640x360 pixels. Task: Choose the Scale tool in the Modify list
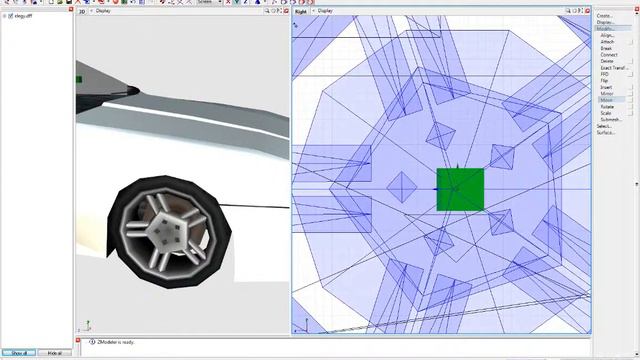pos(606,113)
